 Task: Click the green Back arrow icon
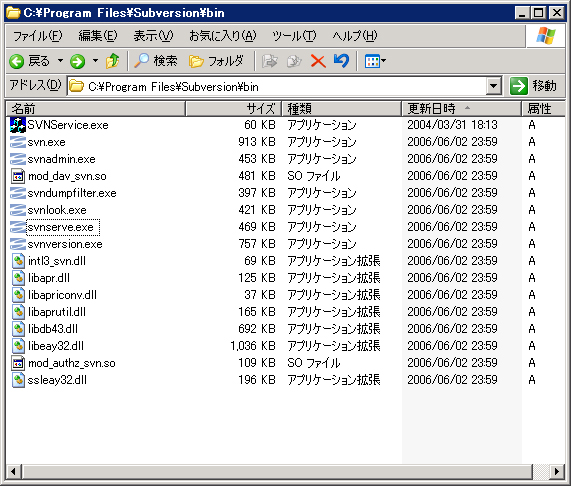tap(16, 62)
